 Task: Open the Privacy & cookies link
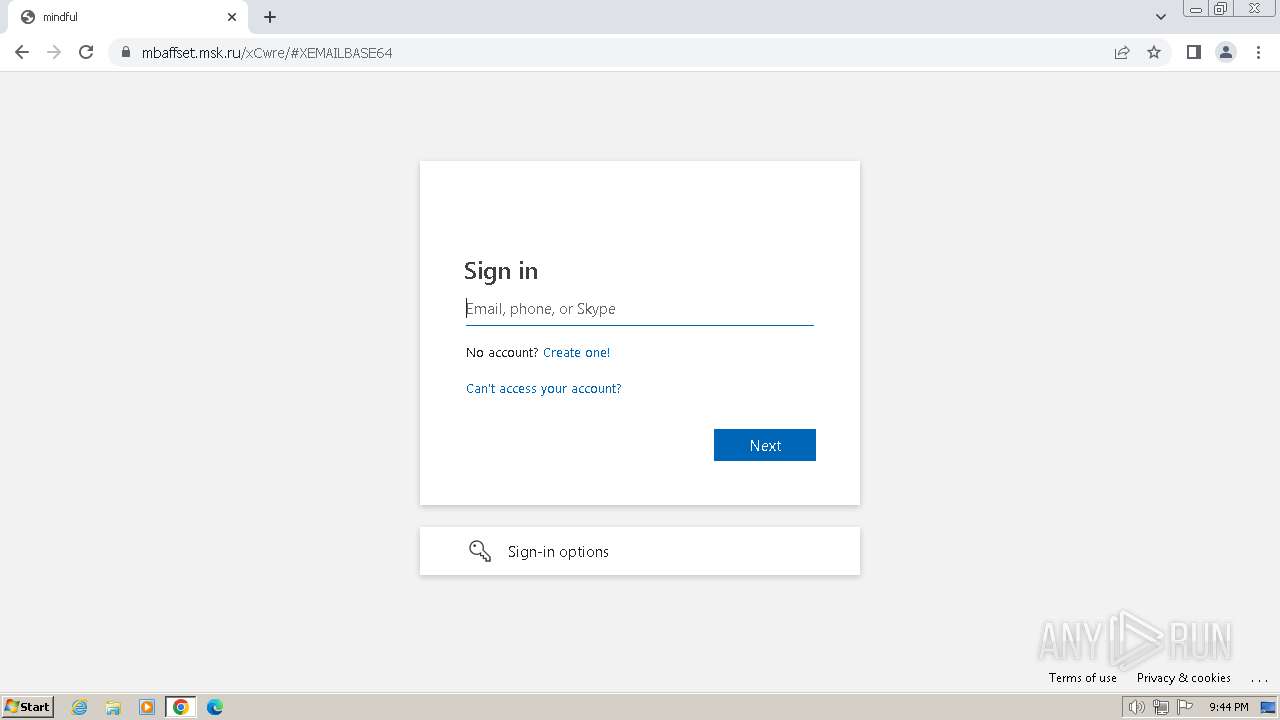(1184, 677)
